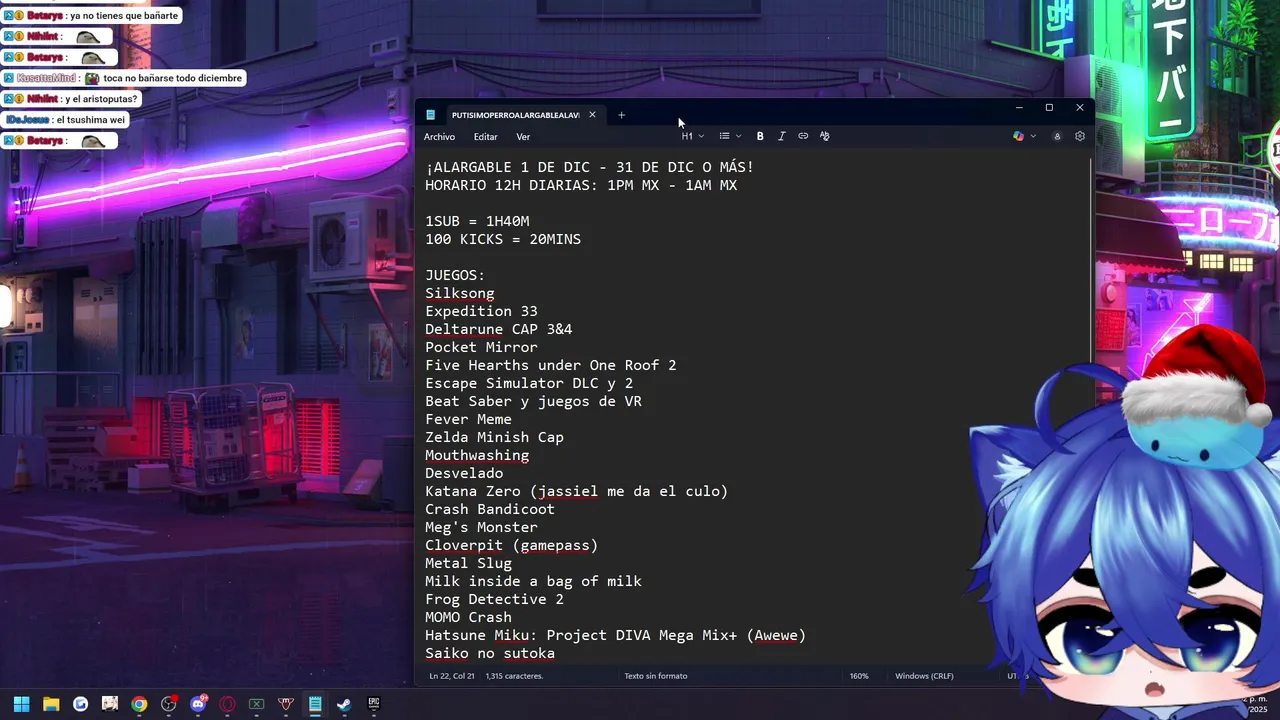Click the 'Deltarune CAP 3&4' line
Viewport: 1280px width, 720px height.
pyautogui.click(x=499, y=329)
